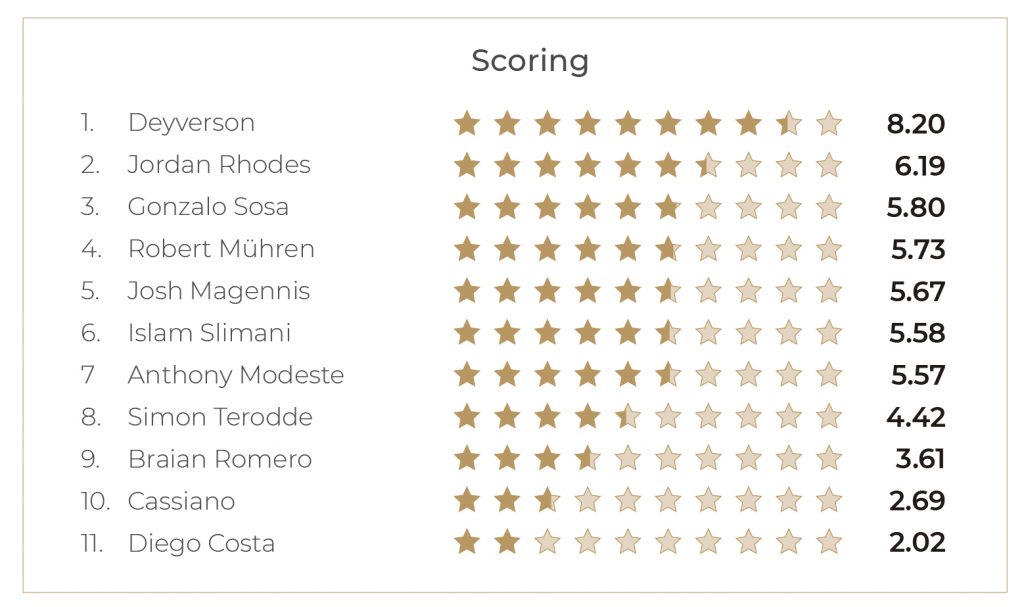
Task: Click the first star in Gonzalo Sosa's row
Action: [467, 208]
